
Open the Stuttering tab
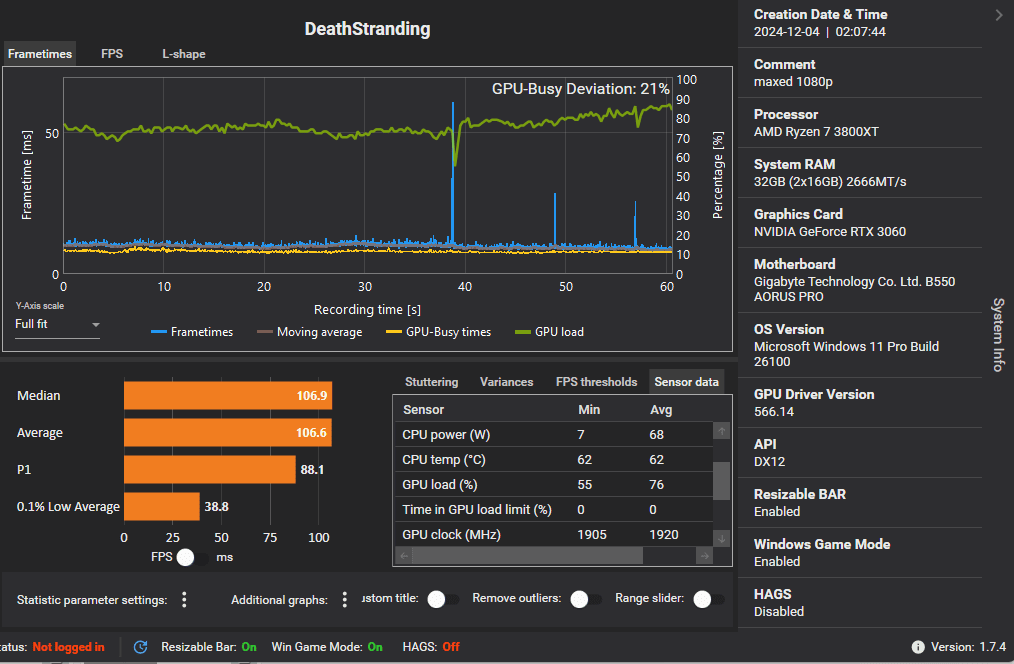431,381
